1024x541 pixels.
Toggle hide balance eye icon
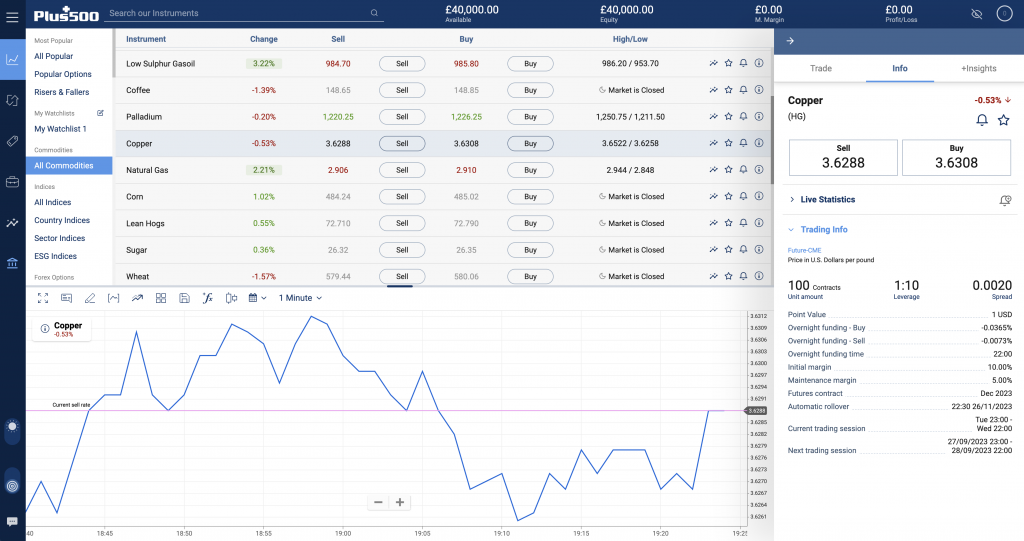coord(976,14)
